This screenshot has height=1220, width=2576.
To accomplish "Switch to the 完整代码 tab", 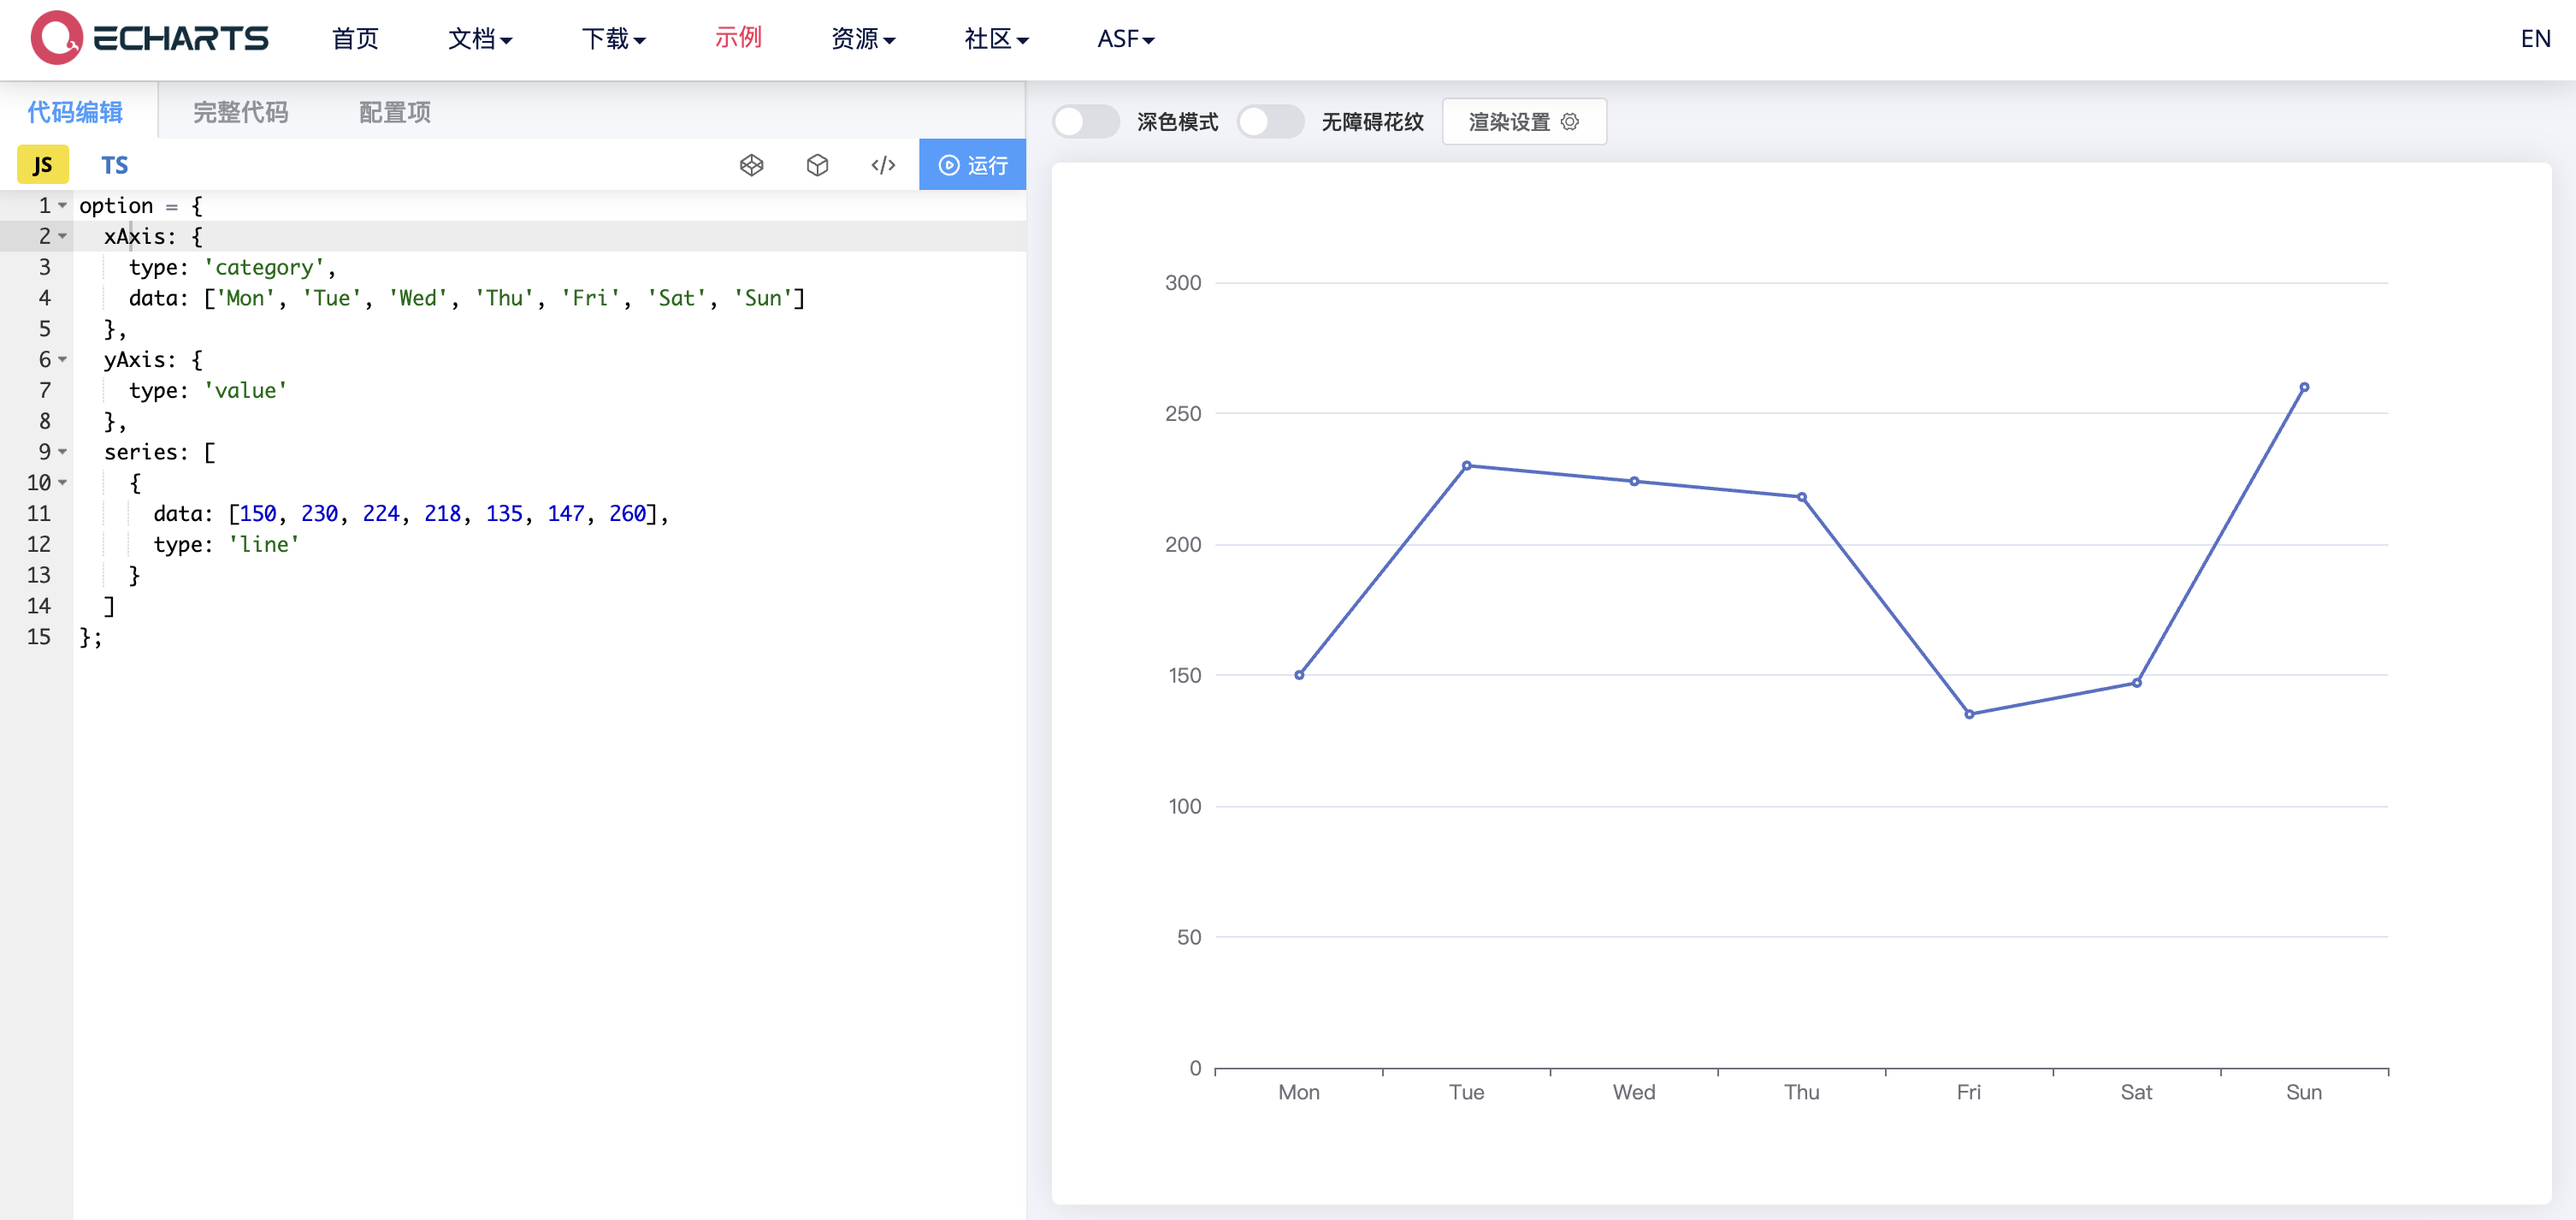I will 240,112.
